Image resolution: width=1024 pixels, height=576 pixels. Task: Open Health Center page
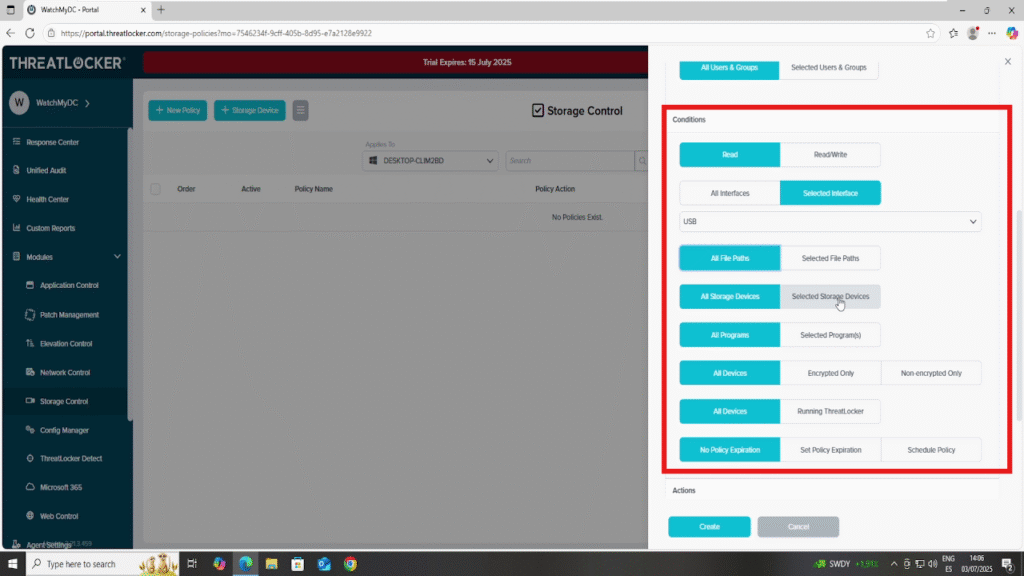coord(47,199)
